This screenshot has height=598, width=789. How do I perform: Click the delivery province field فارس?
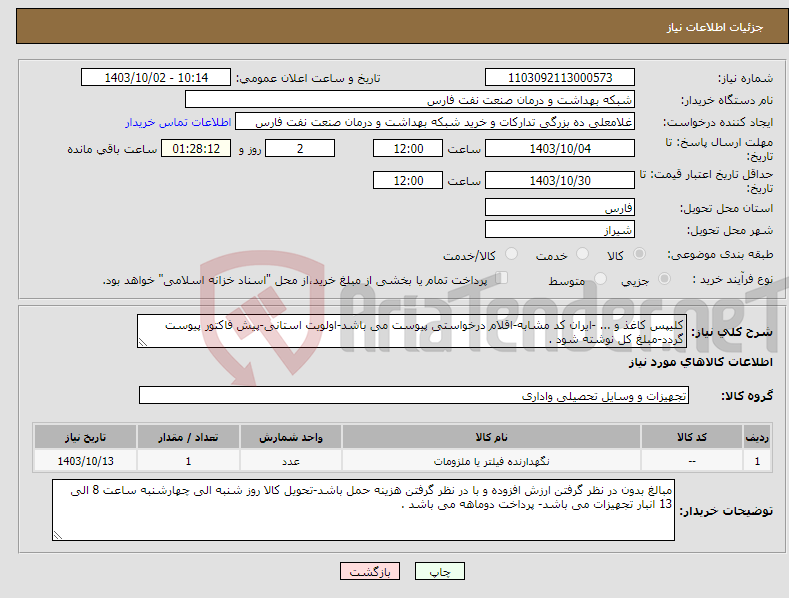(x=560, y=207)
